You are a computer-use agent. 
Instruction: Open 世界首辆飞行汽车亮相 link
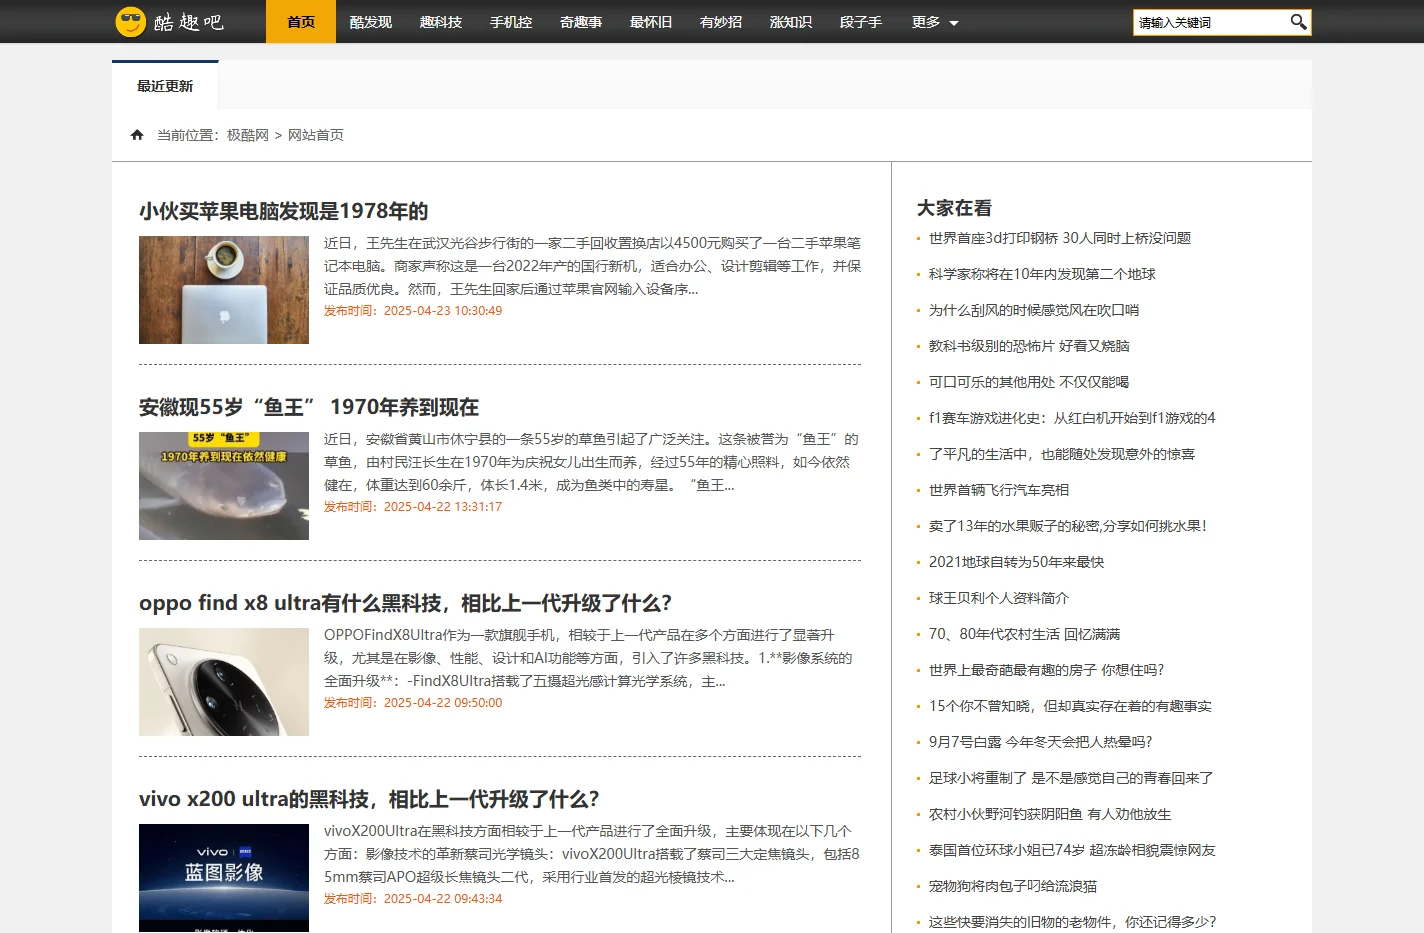[999, 490]
